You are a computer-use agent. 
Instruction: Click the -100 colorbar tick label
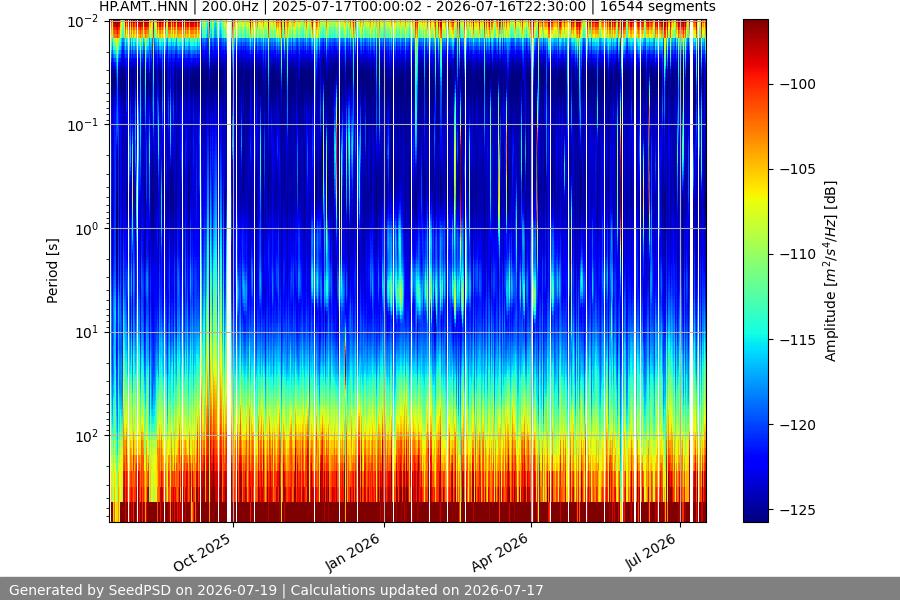[798, 84]
